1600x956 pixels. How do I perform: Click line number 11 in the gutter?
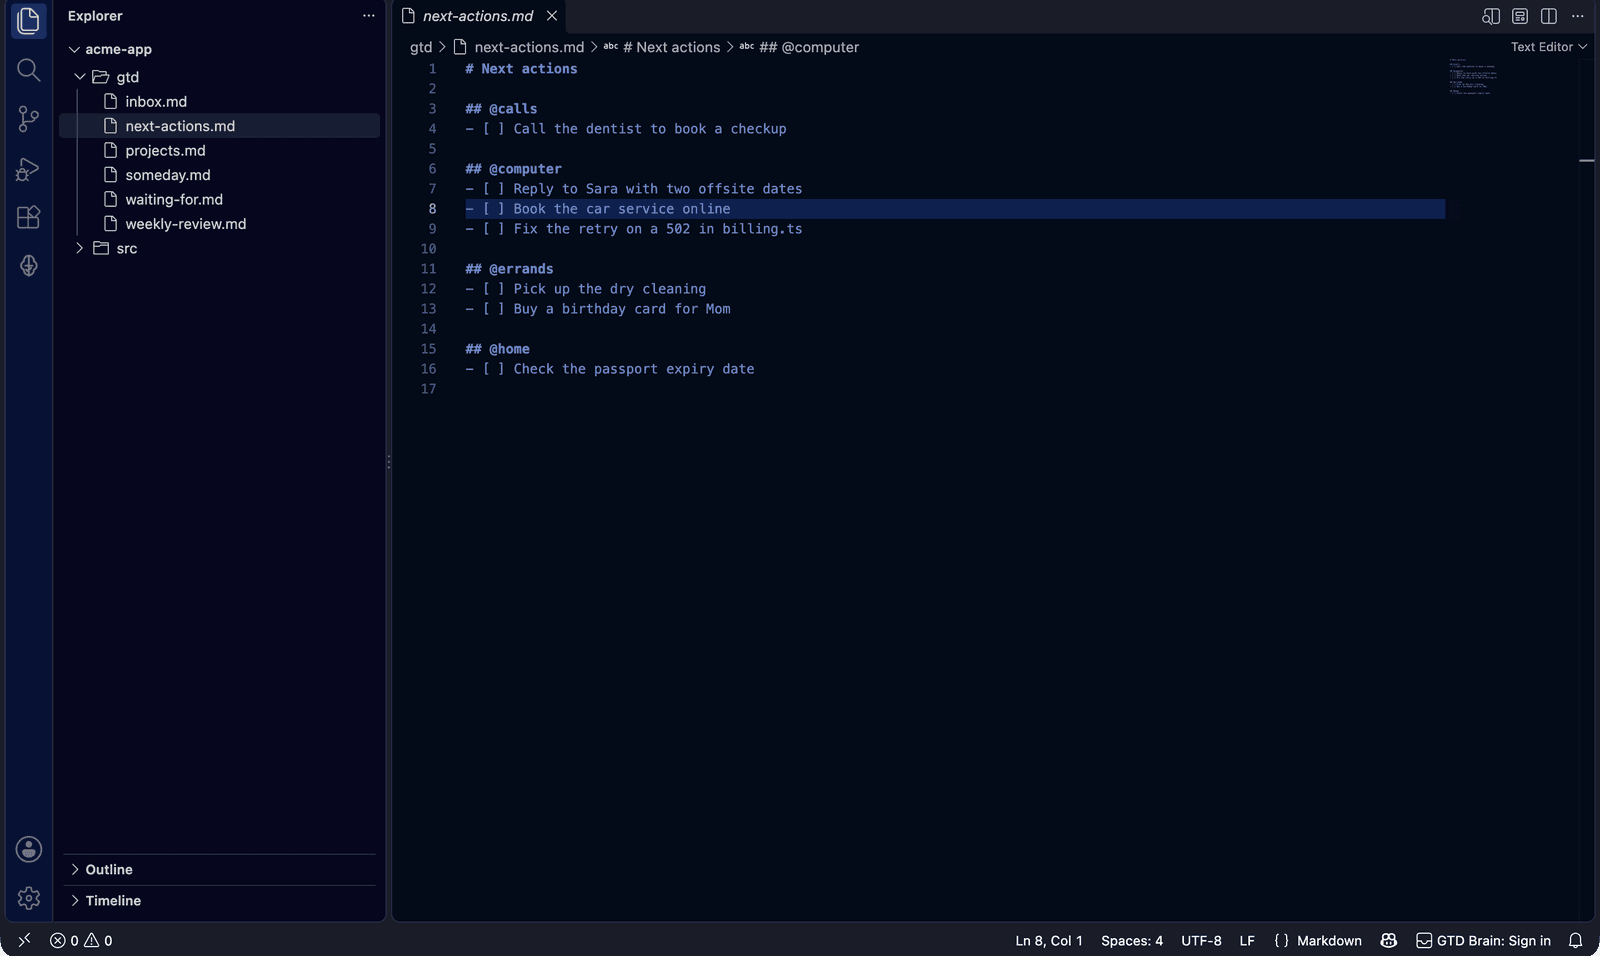click(x=428, y=269)
